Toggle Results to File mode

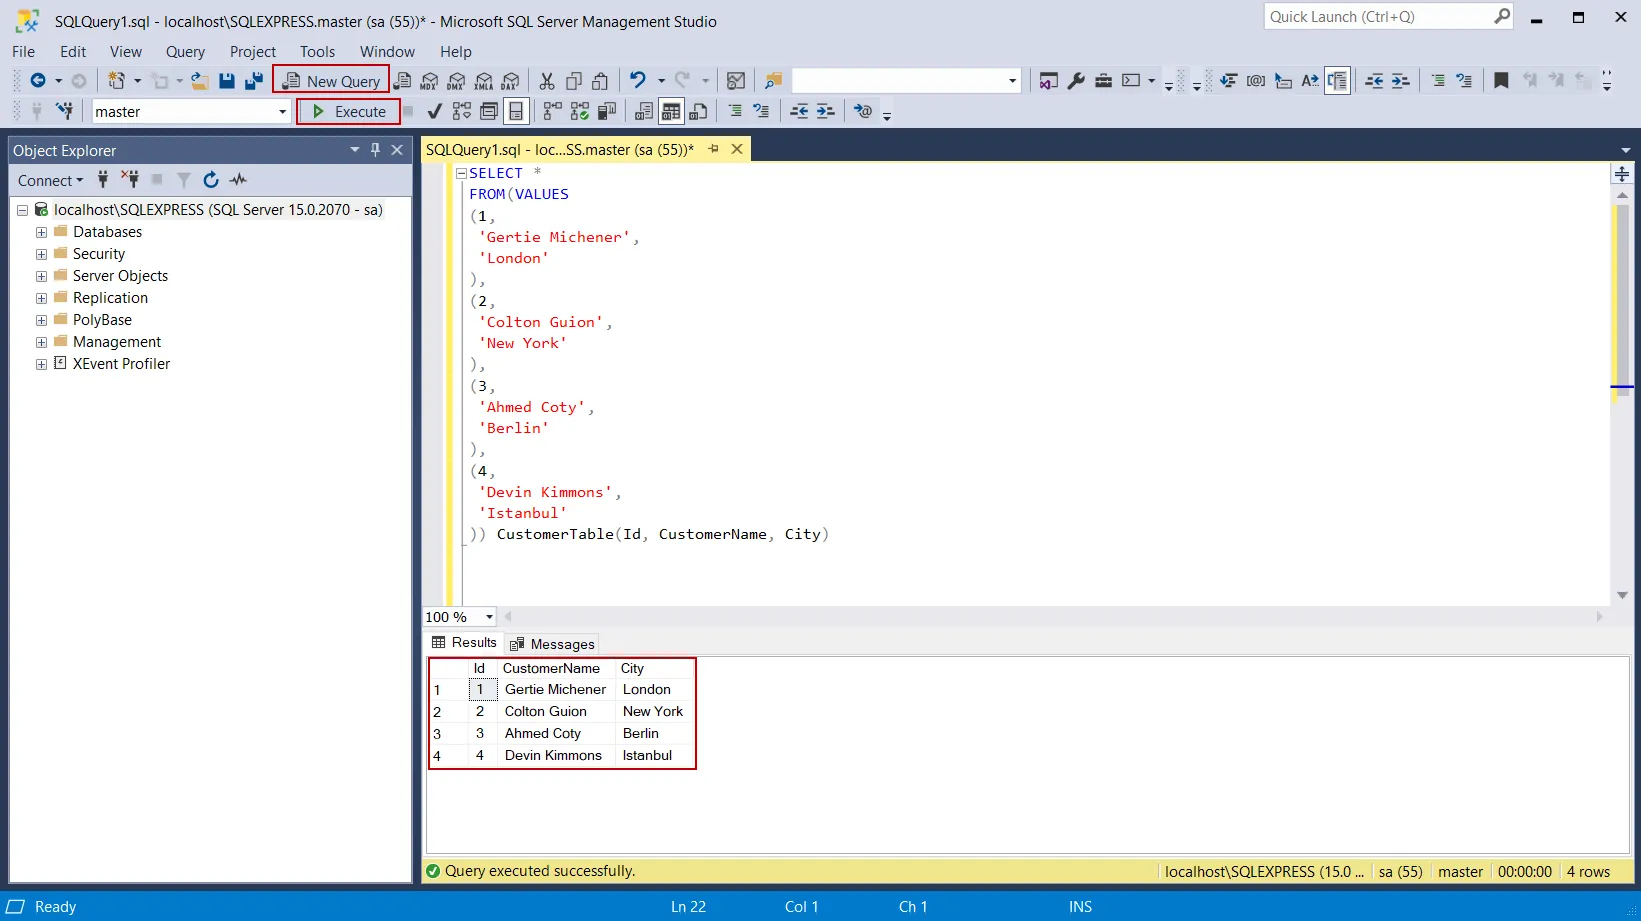point(698,111)
